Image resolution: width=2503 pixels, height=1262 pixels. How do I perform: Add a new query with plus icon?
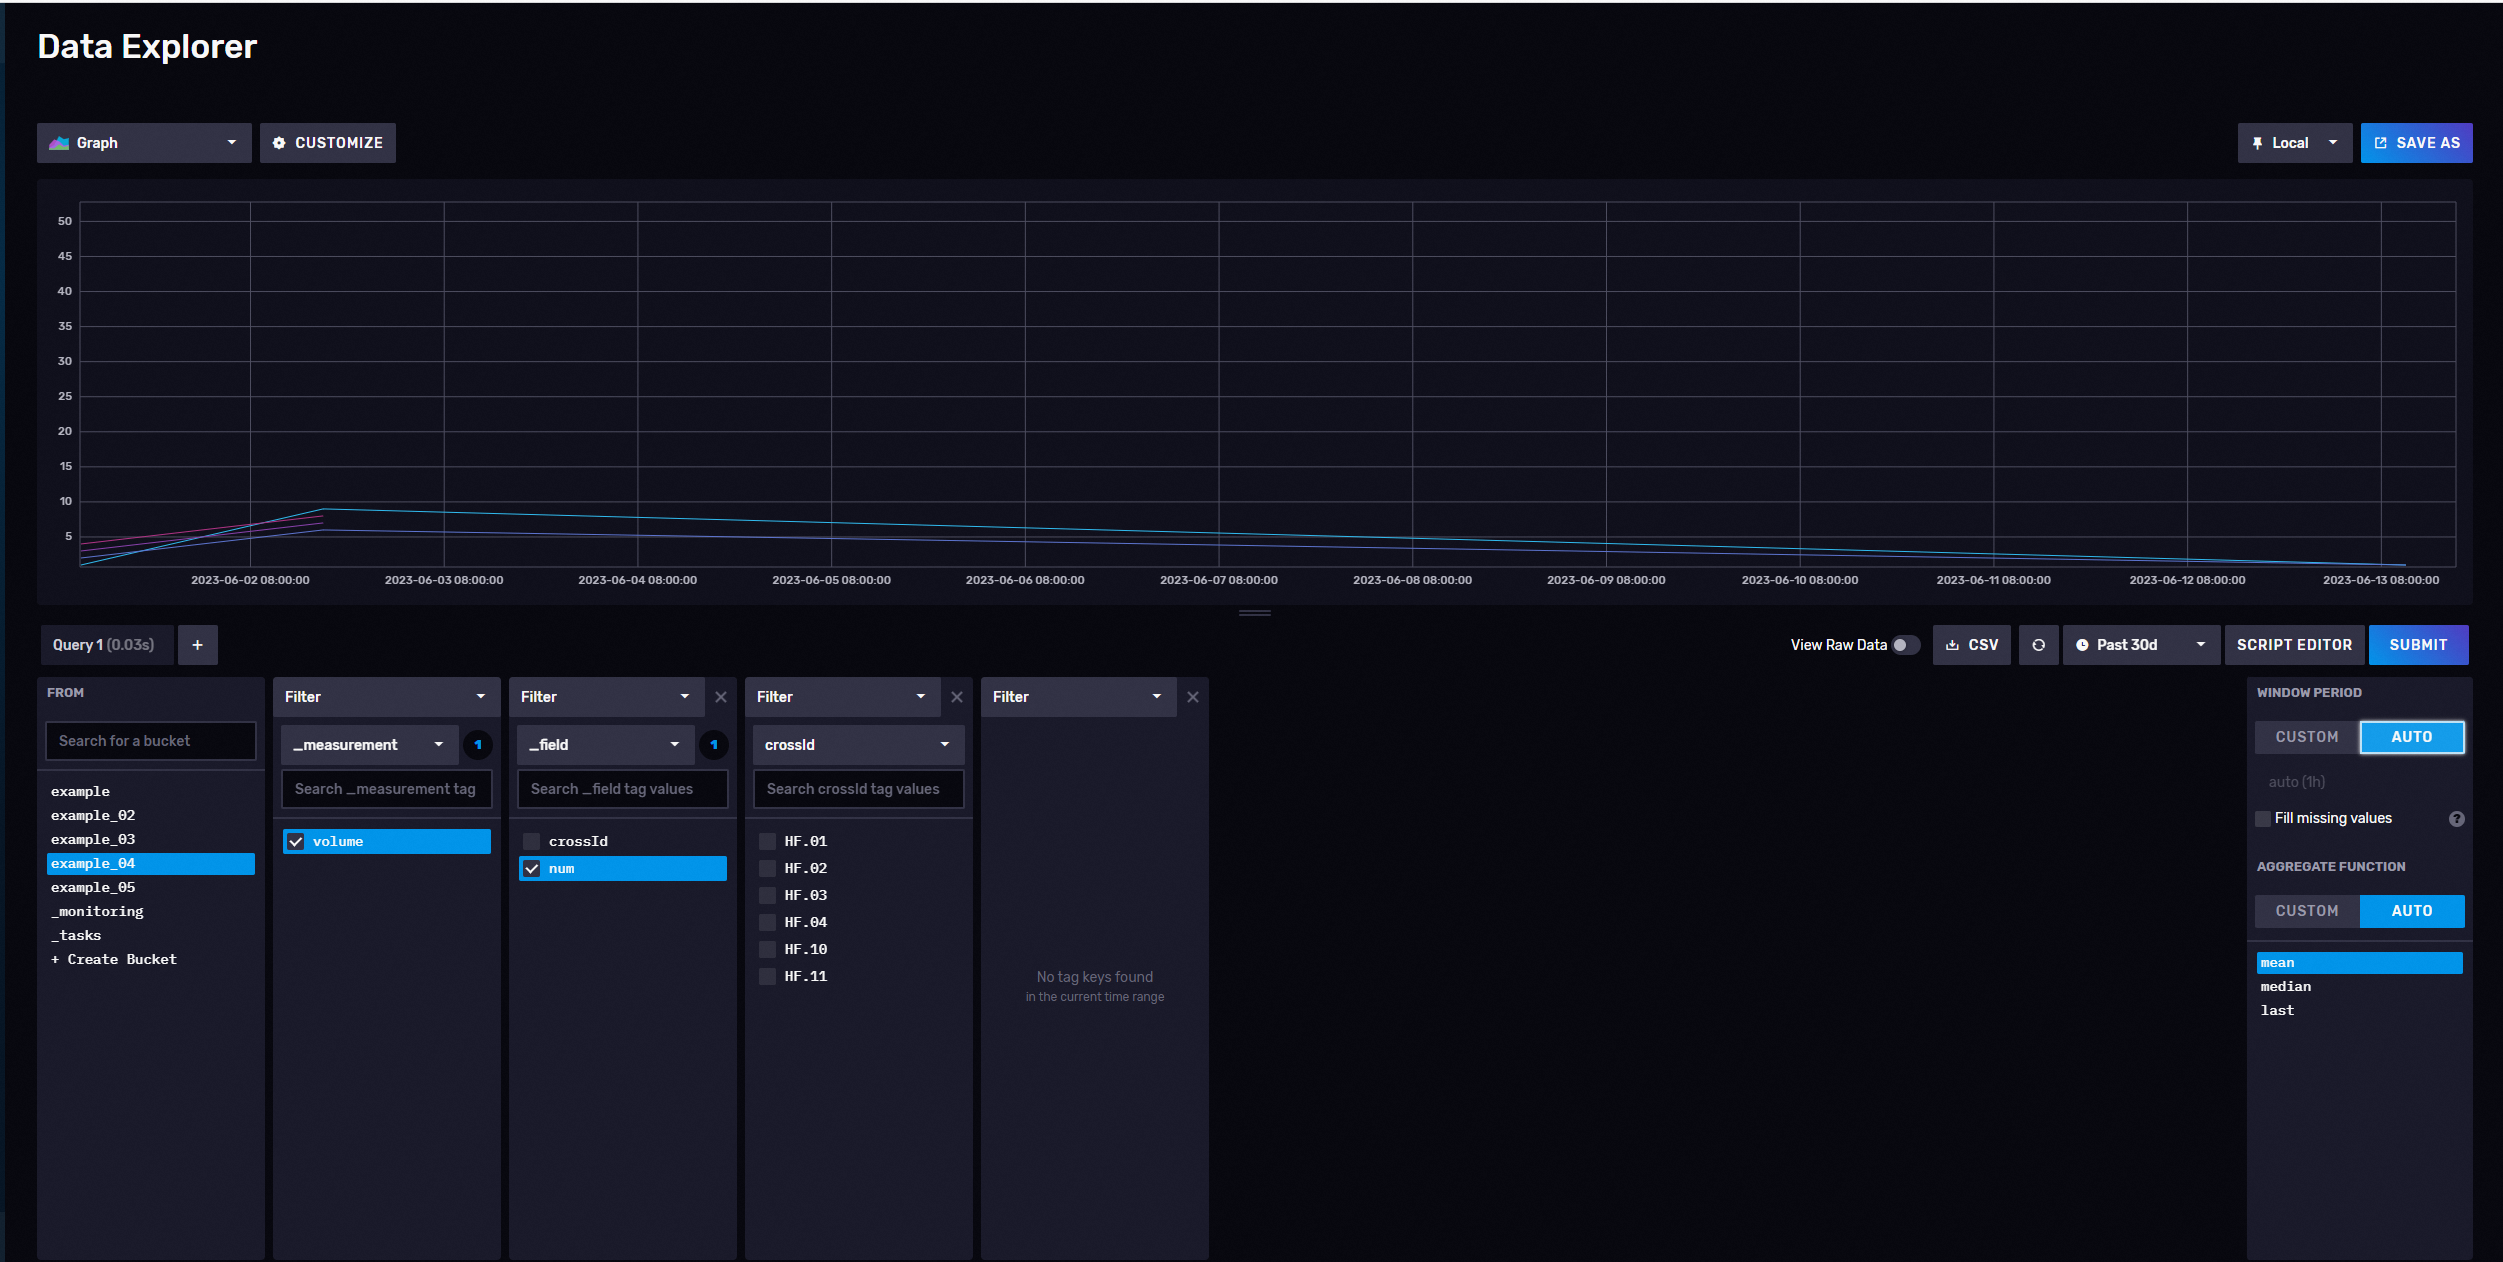click(x=197, y=645)
